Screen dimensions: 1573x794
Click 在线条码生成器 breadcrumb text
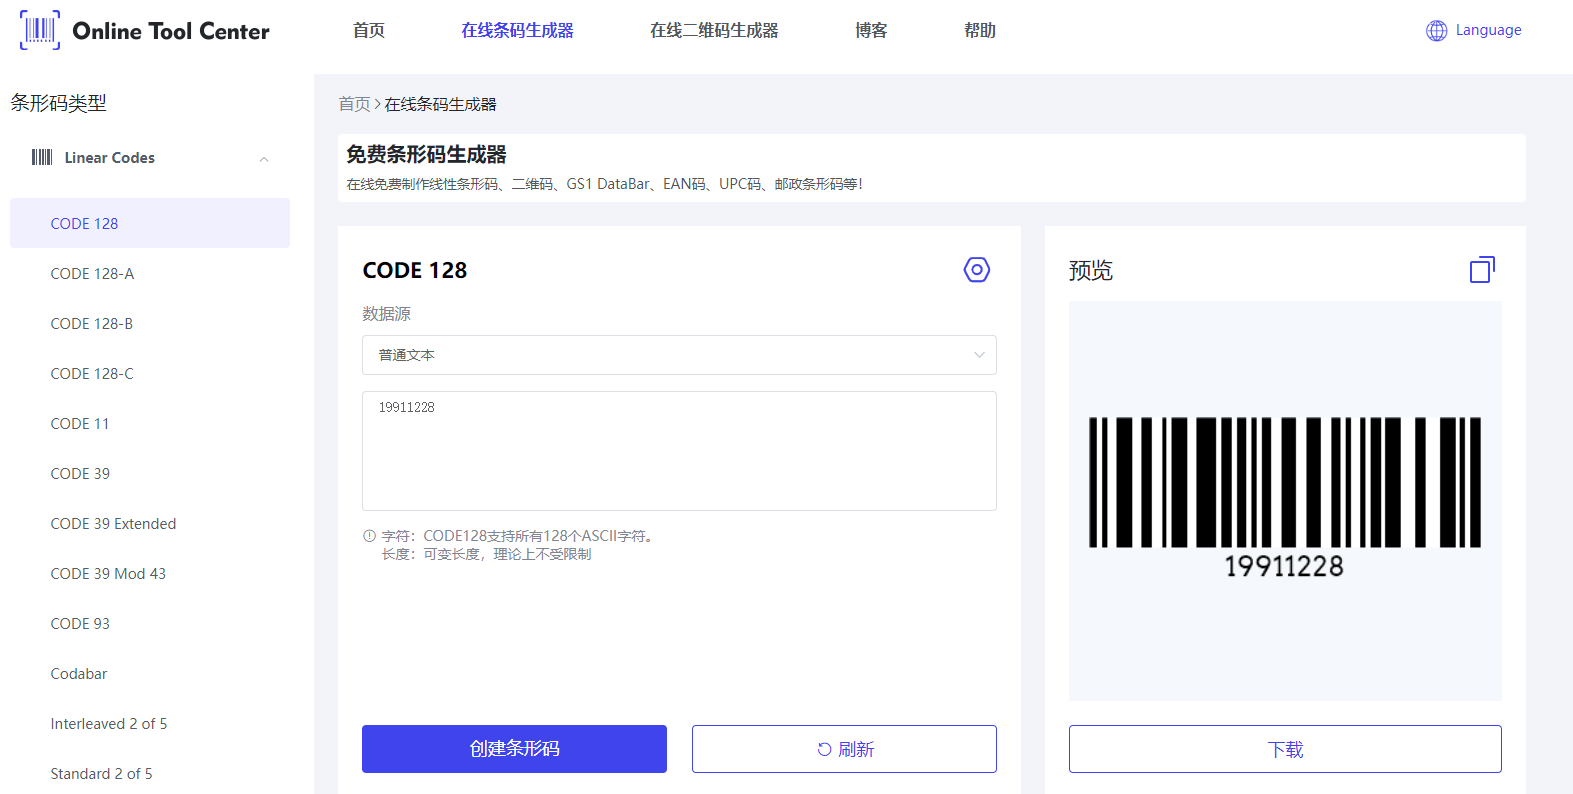tap(440, 104)
